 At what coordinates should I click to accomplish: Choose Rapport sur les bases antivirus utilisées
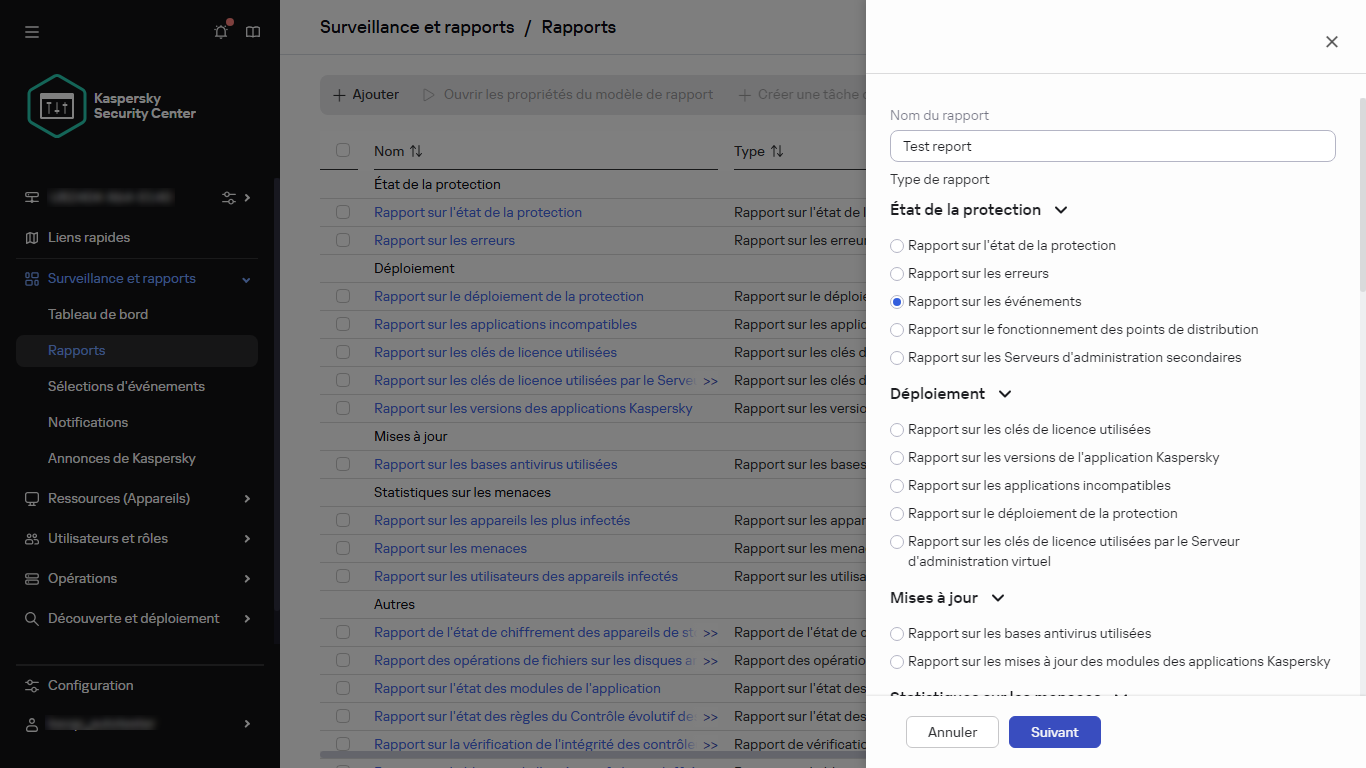tap(897, 634)
